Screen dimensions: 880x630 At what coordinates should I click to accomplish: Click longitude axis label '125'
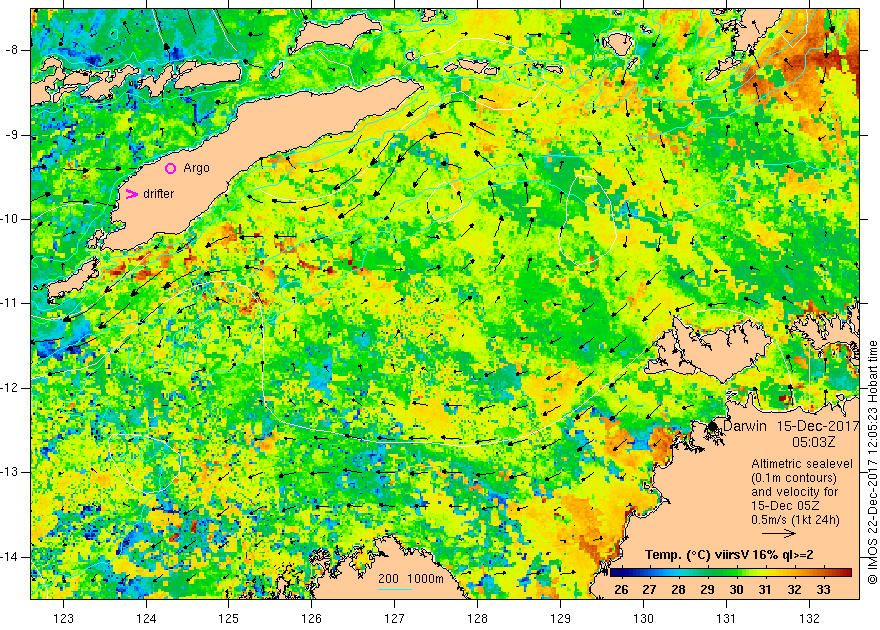(x=228, y=618)
